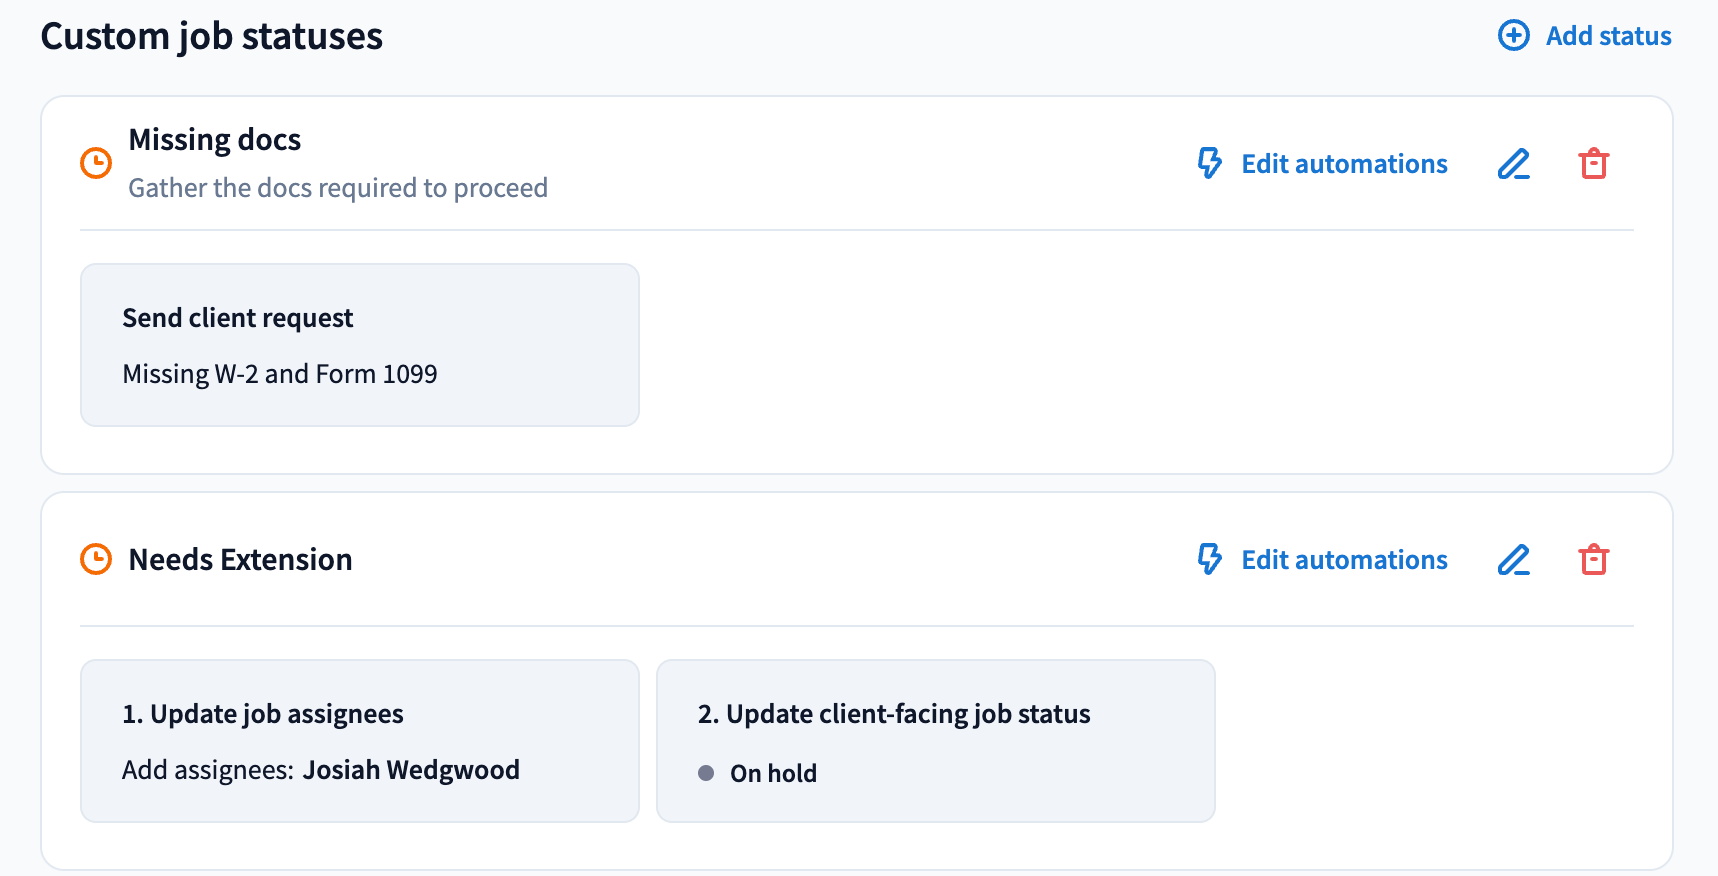Select the Update client-facing job status card
The width and height of the screenshot is (1718, 876).
(935, 741)
